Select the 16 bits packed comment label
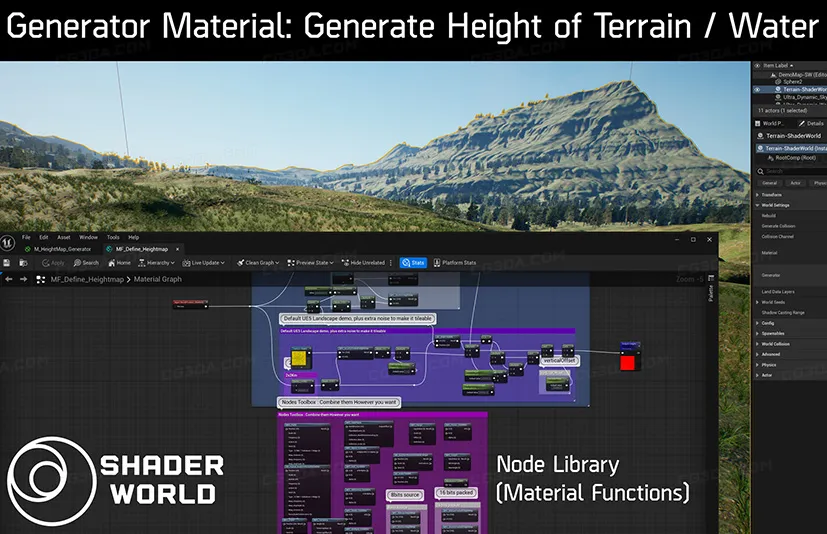 tap(456, 492)
